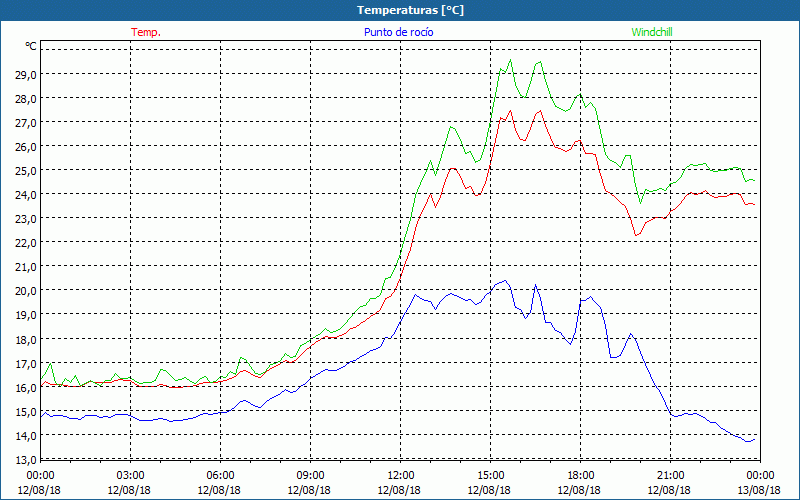Click the 13,0 y-axis value
800x500 pixels.
[x=26, y=459]
